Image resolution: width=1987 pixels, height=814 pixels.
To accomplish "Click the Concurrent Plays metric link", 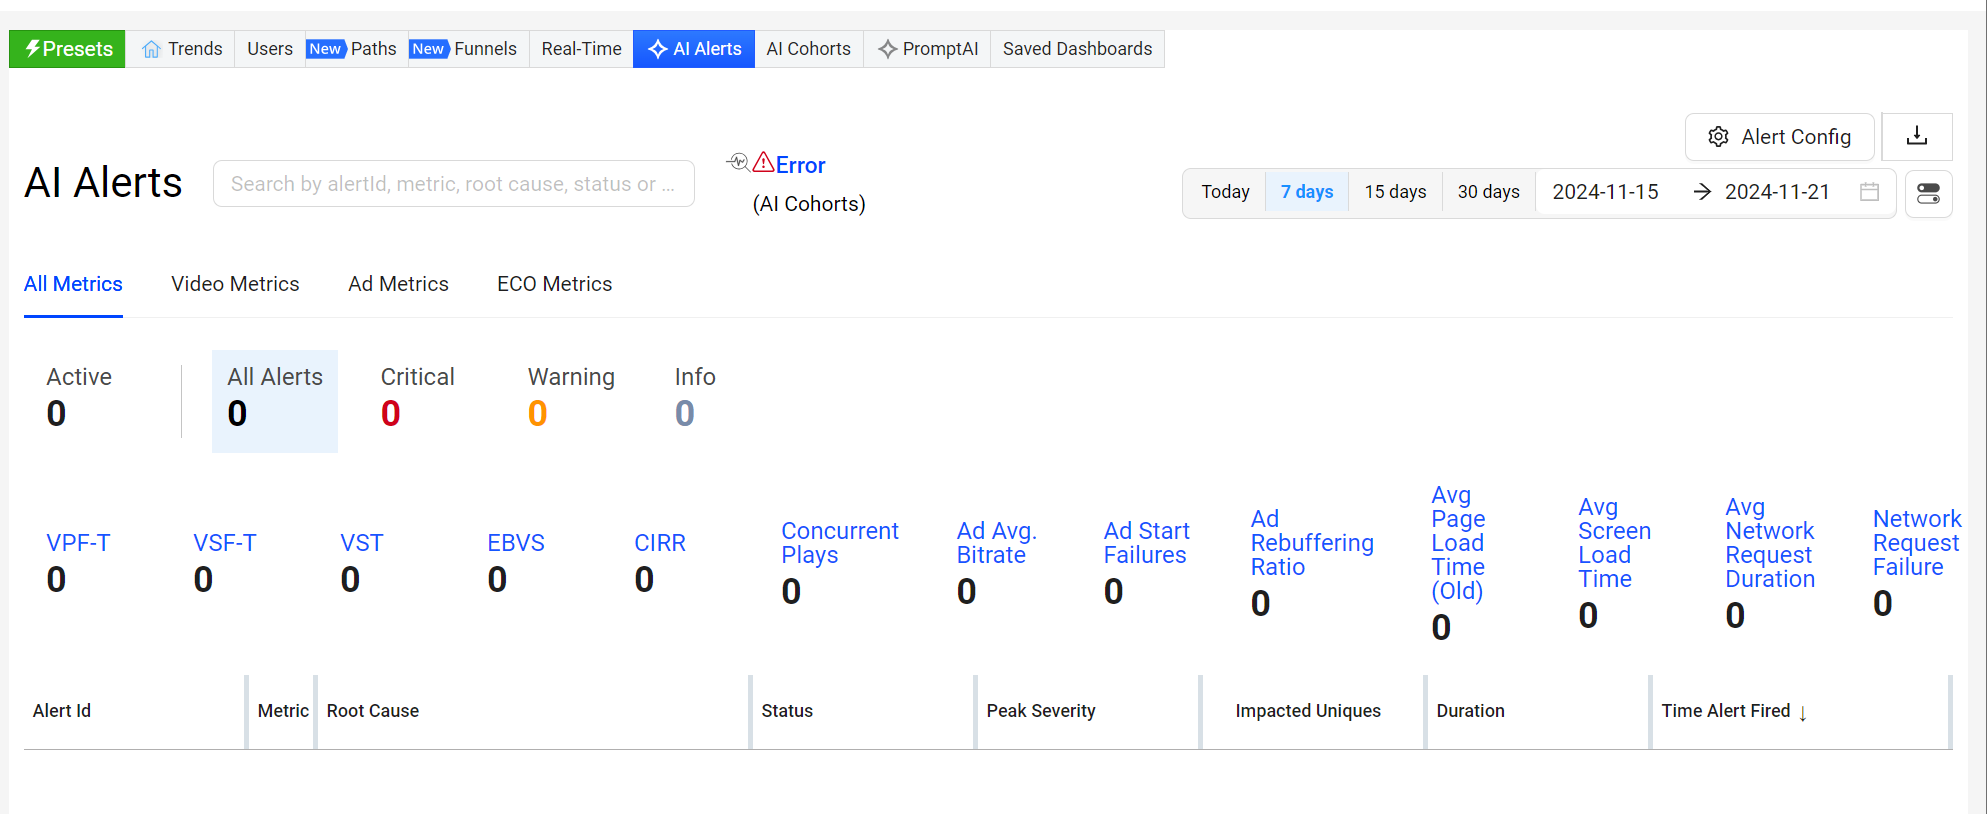I will [839, 543].
